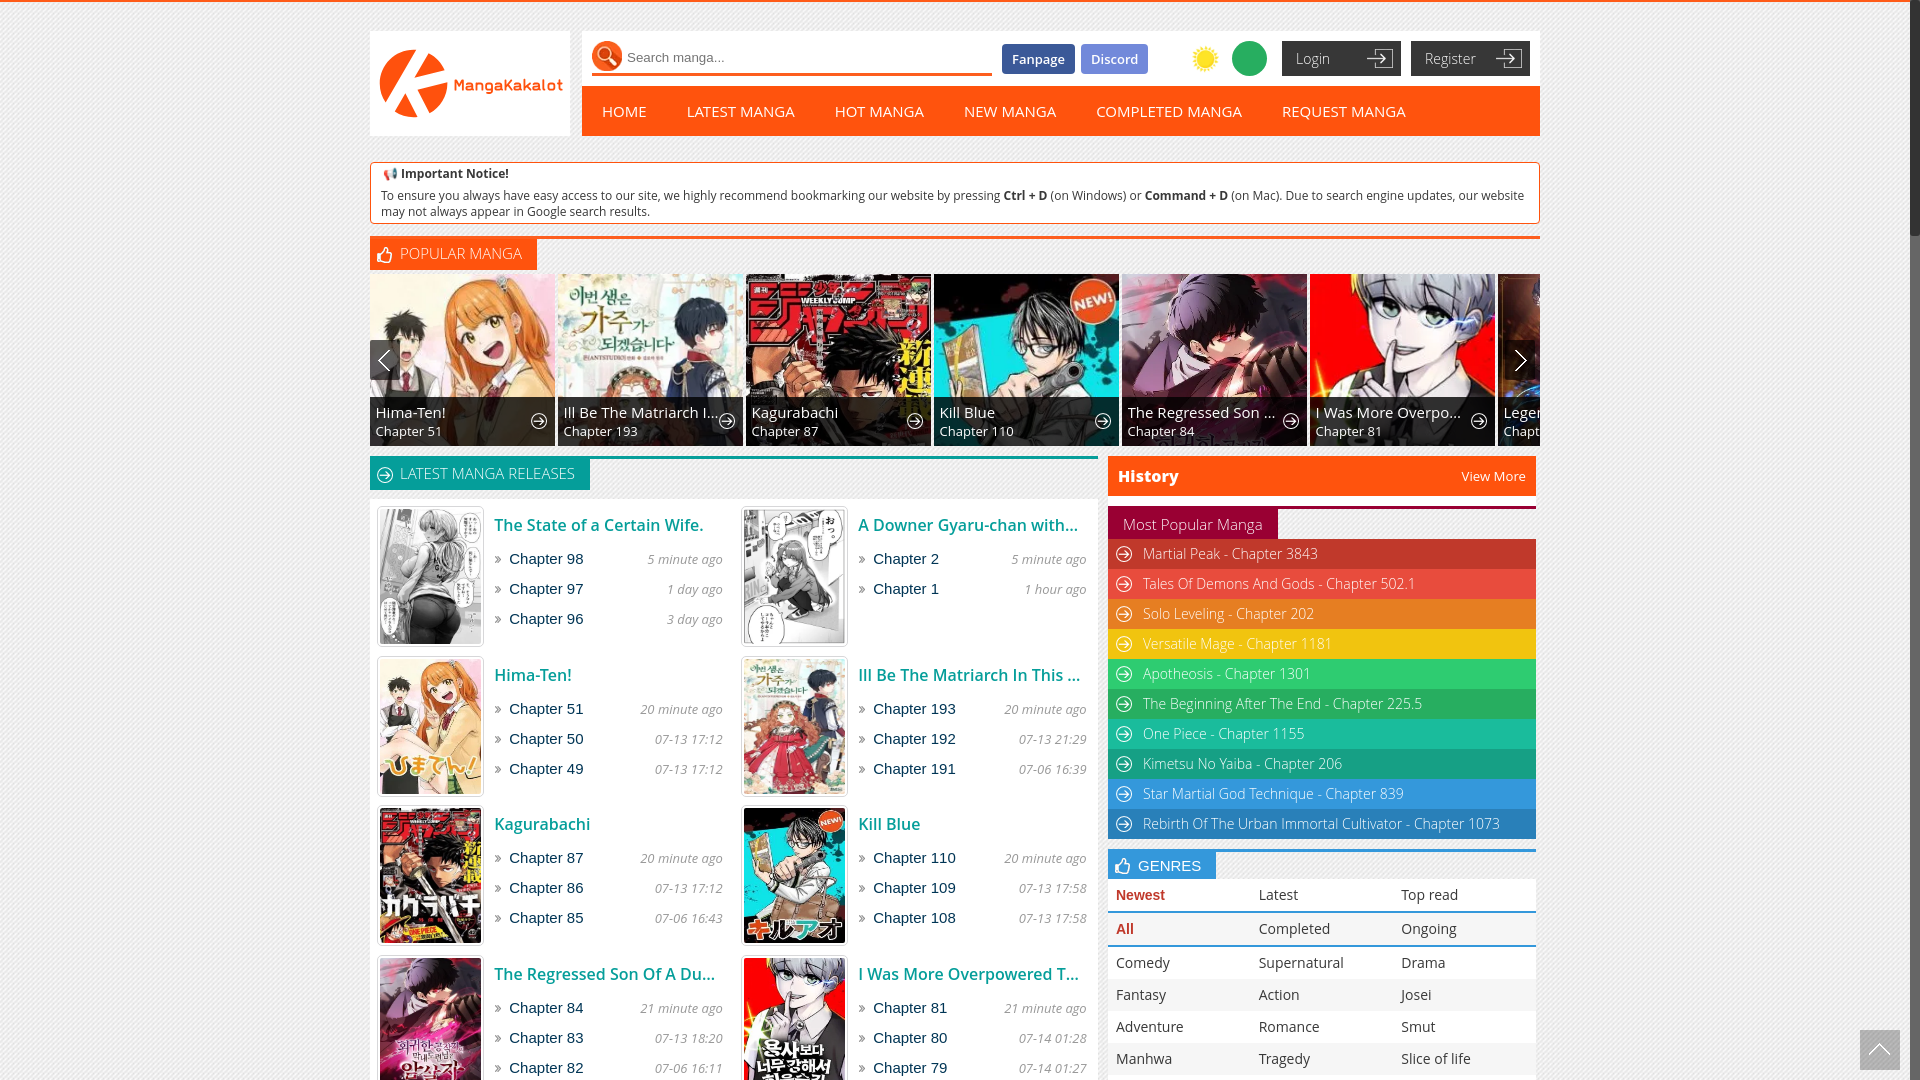Viewport: 1920px width, 1080px height.
Task: Click thumbs-up icon beside Popular Manga
Action: click(x=385, y=255)
